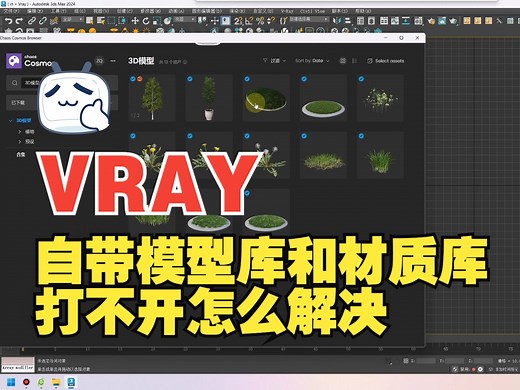Activate the Select and Move tool

coord(135,21)
